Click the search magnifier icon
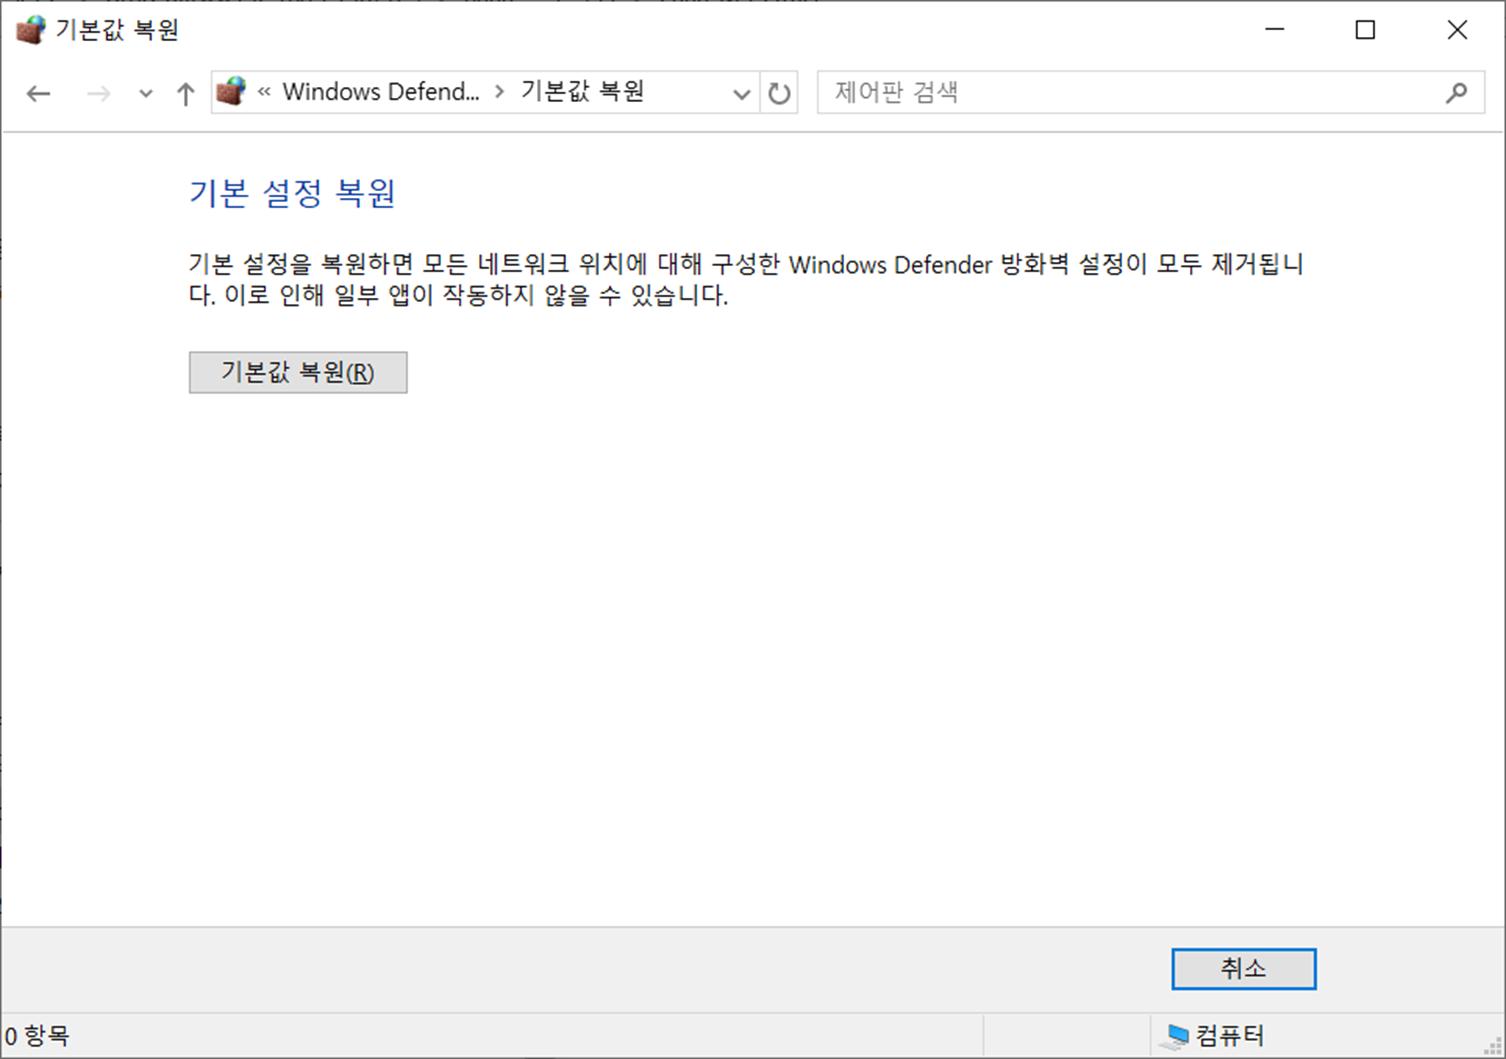The image size is (1506, 1059). [1457, 93]
